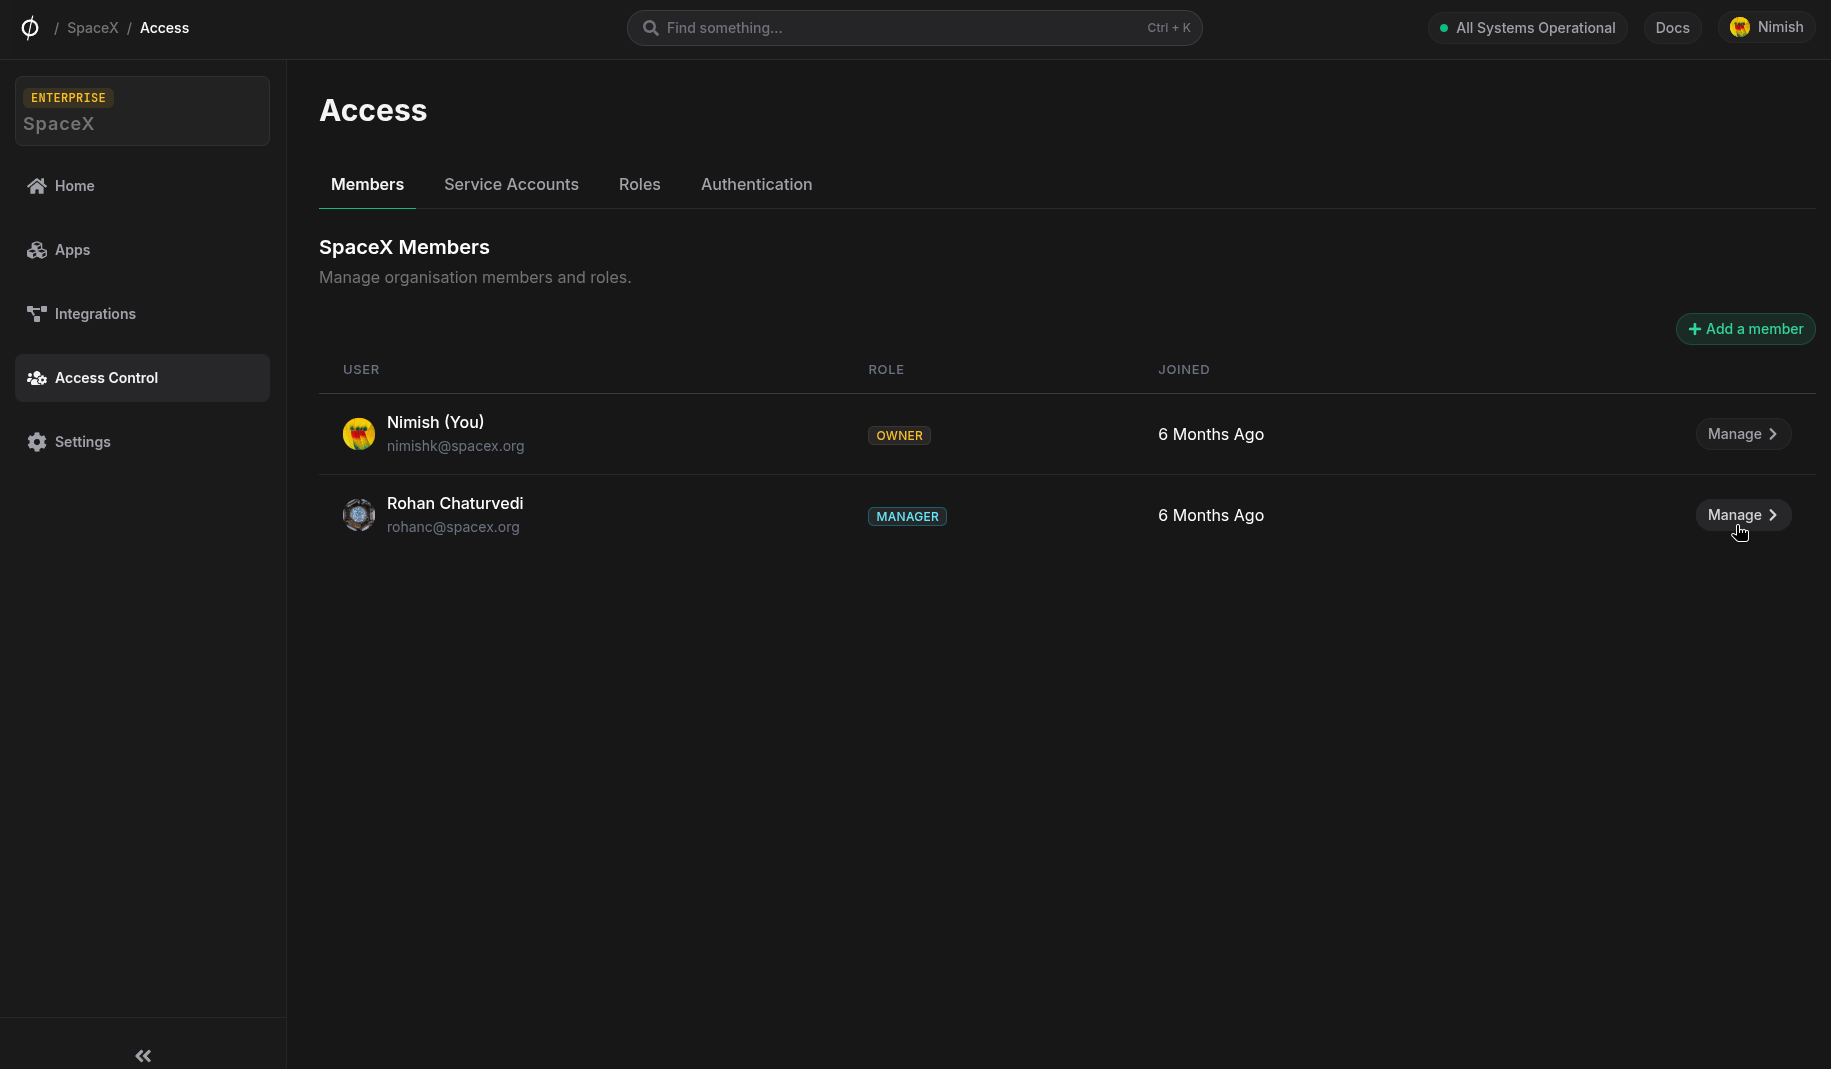Switch to the Service Accounts tab

(x=511, y=184)
